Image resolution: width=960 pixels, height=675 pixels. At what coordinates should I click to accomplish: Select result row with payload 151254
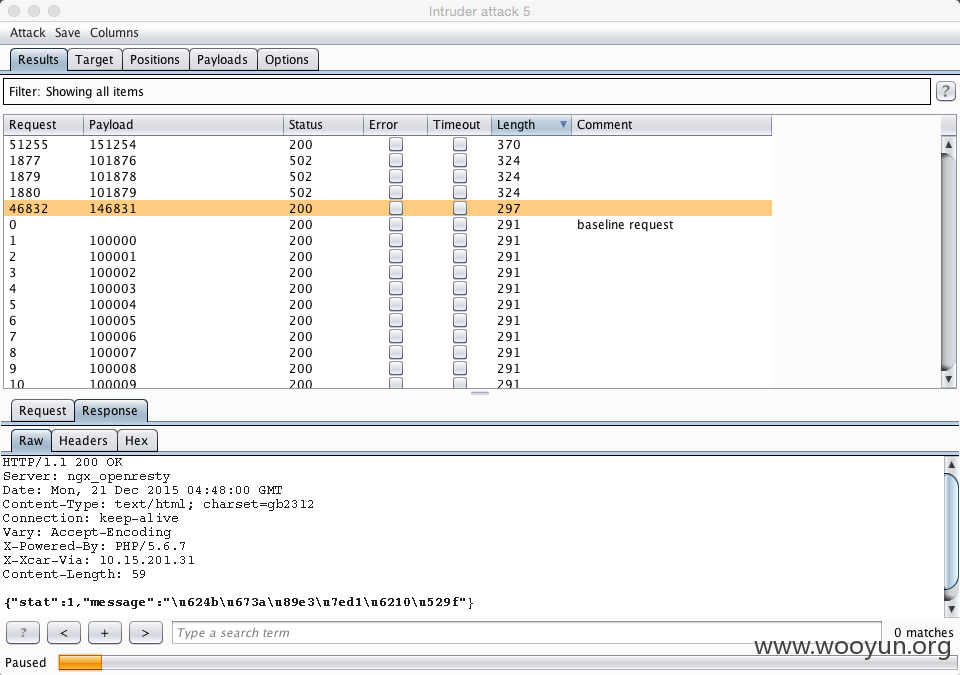click(x=387, y=144)
